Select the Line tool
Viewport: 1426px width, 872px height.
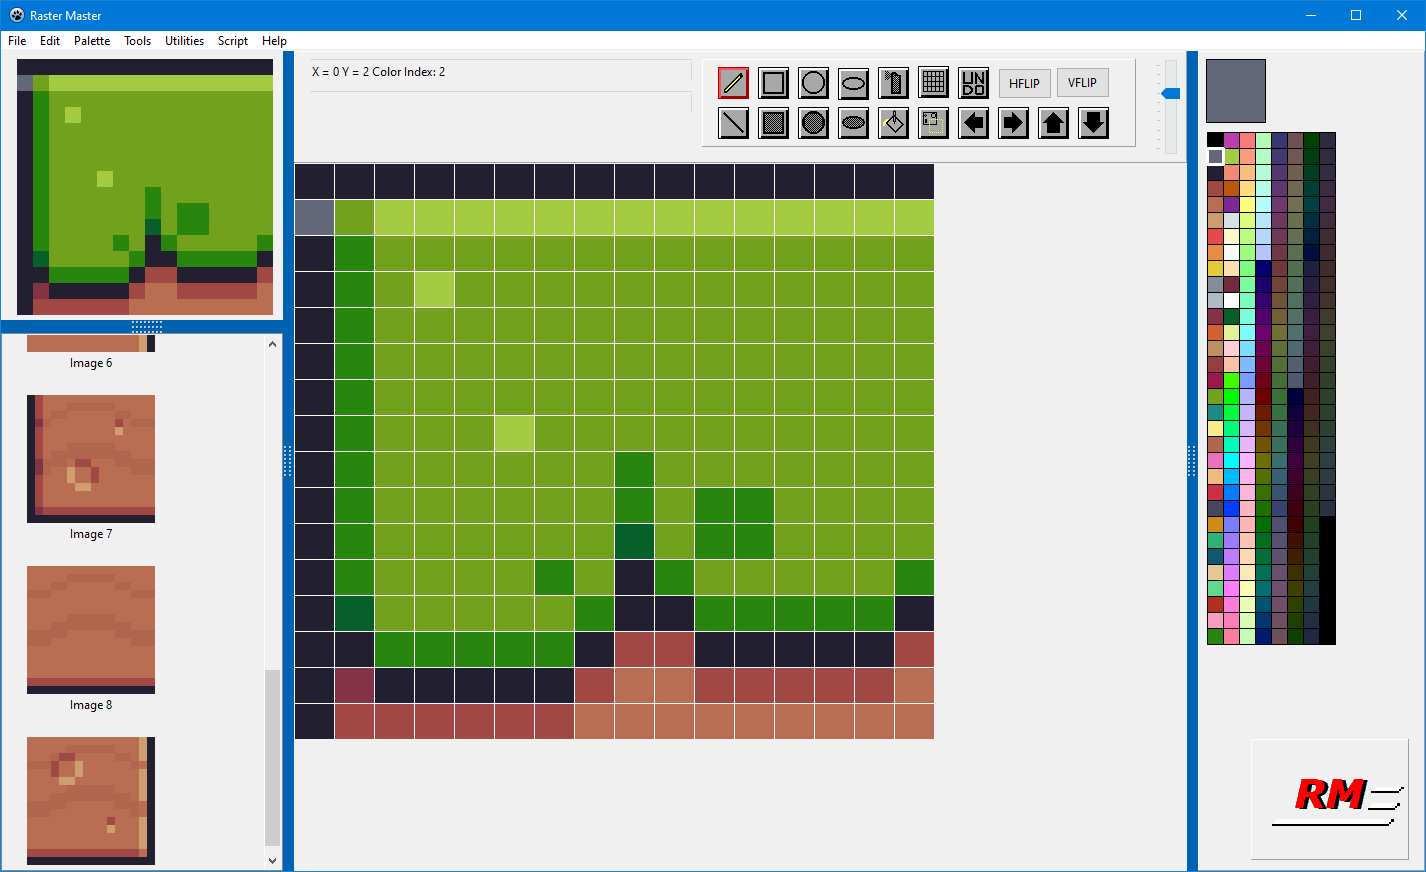[x=733, y=123]
